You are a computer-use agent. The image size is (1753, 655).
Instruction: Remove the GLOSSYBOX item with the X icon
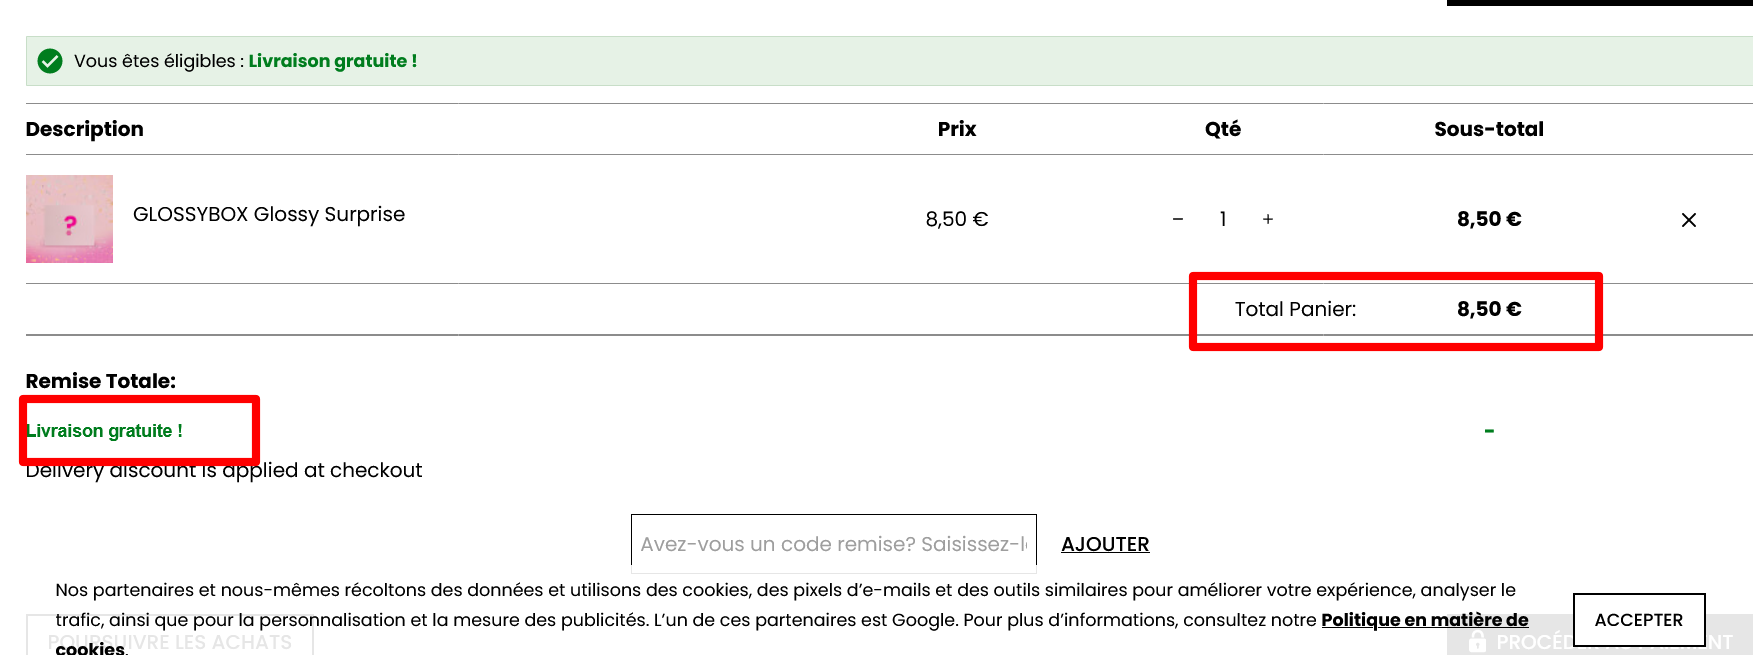coord(1688,219)
